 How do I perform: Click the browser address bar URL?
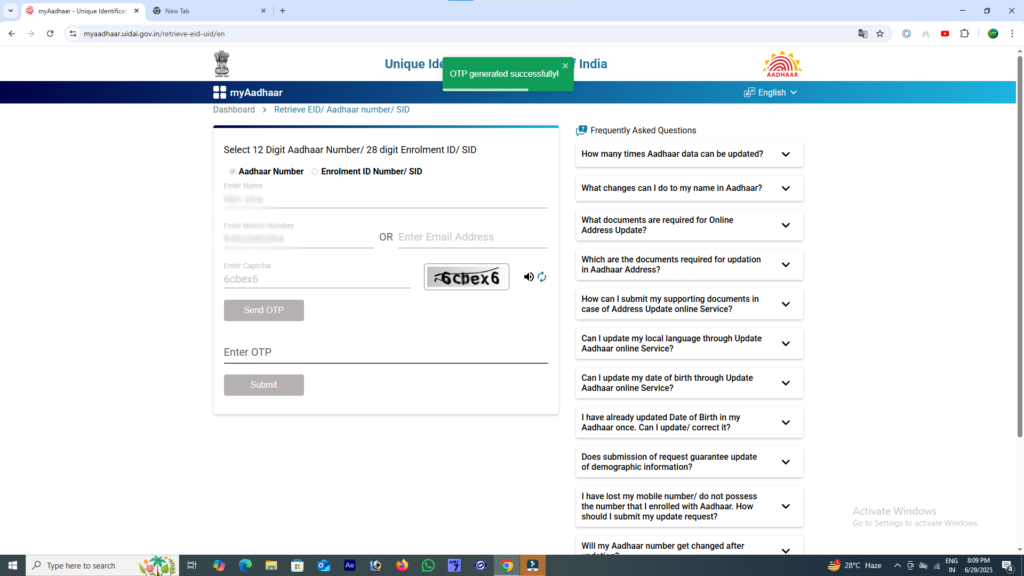point(154,34)
